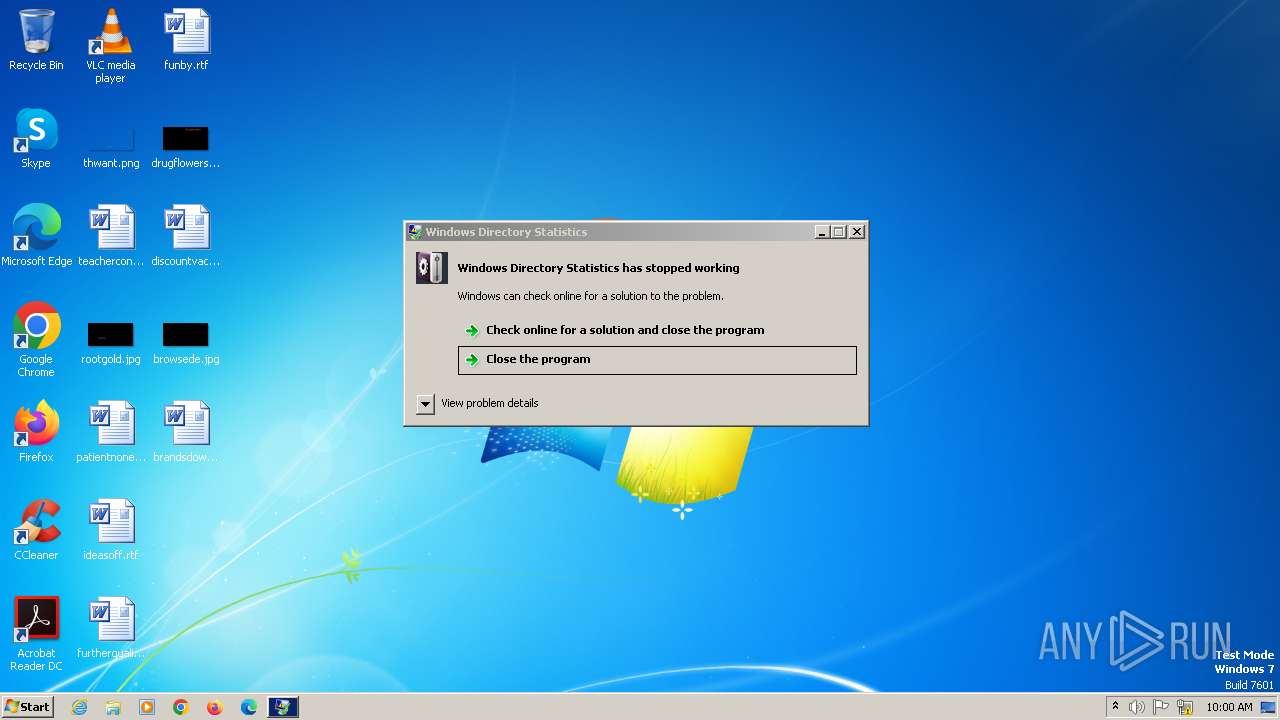Select the teachercon document icon
This screenshot has width=1280, height=720.
tap(110, 236)
